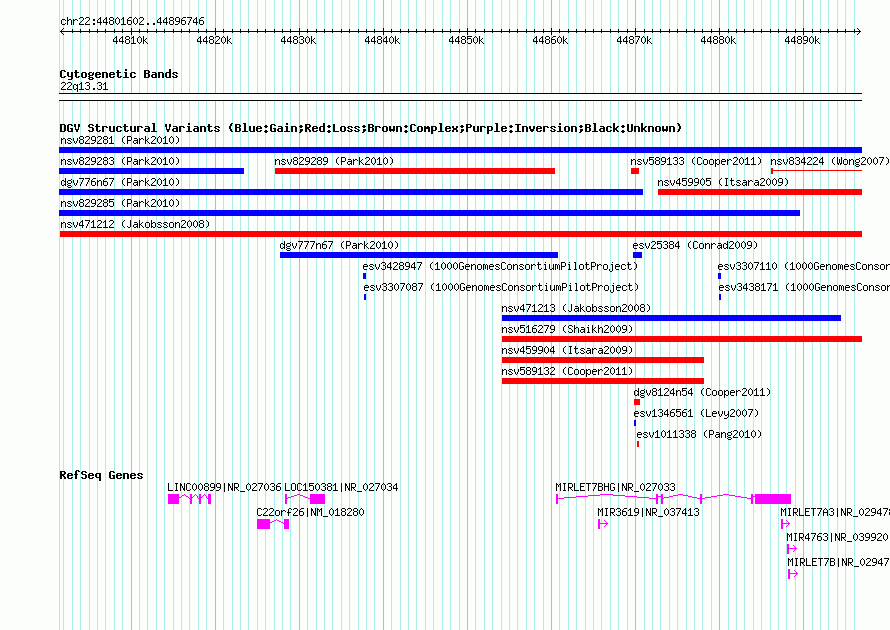Click the 44880k ruler tick
Viewport: 890px width, 630px height.
tap(719, 40)
